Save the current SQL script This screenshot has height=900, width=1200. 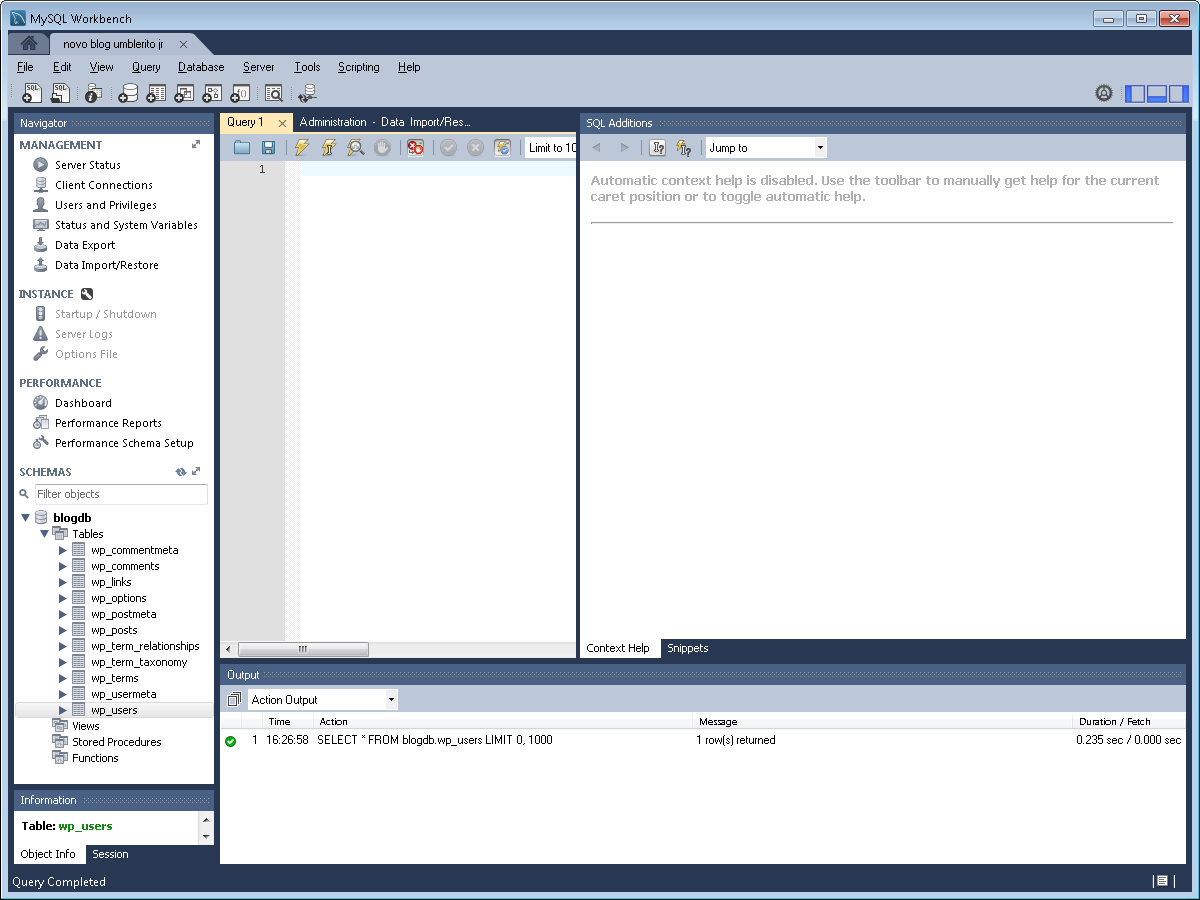pos(268,147)
